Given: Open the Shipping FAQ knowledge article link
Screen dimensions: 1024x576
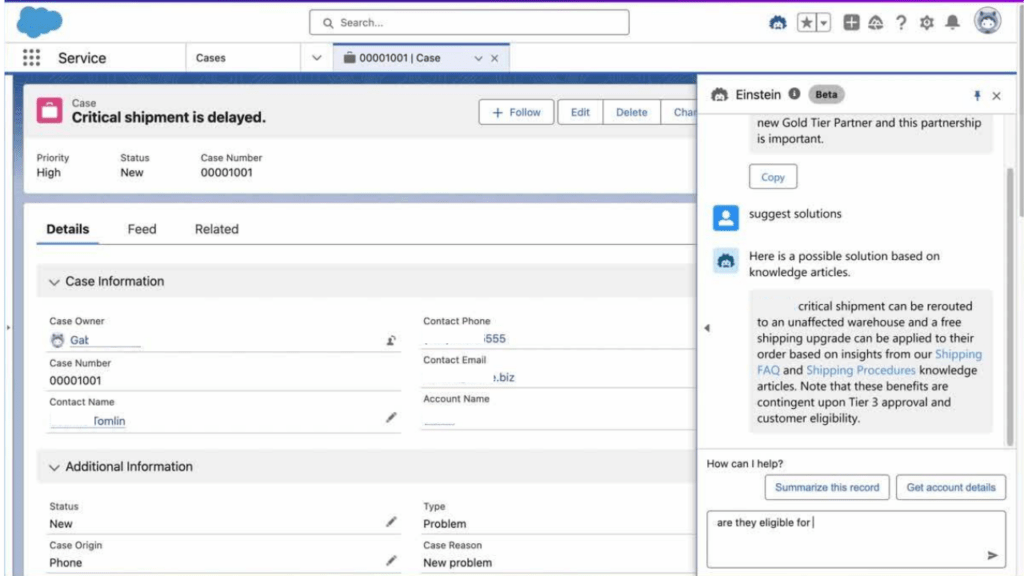Looking at the screenshot, I should [869, 362].
